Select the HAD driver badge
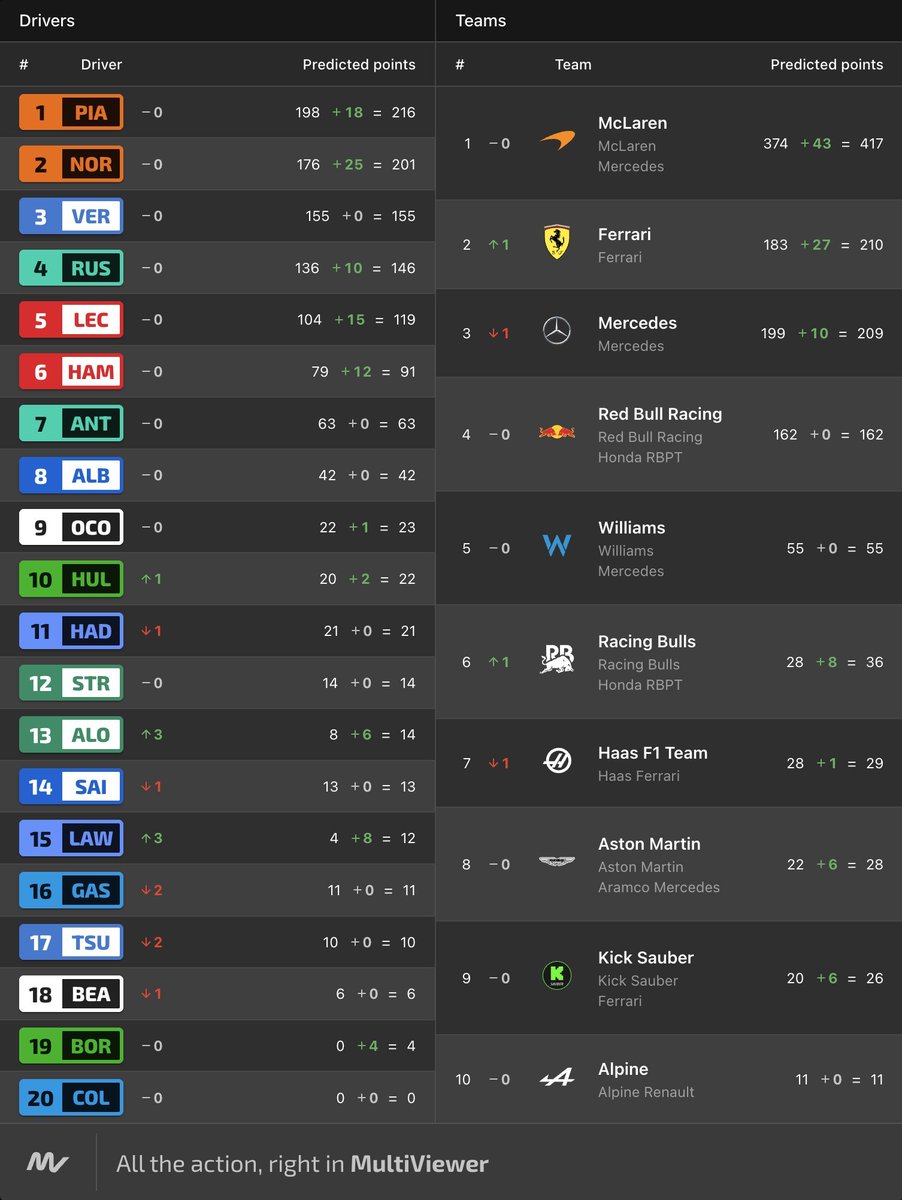Screen dimensions: 902x1200 tap(71, 631)
